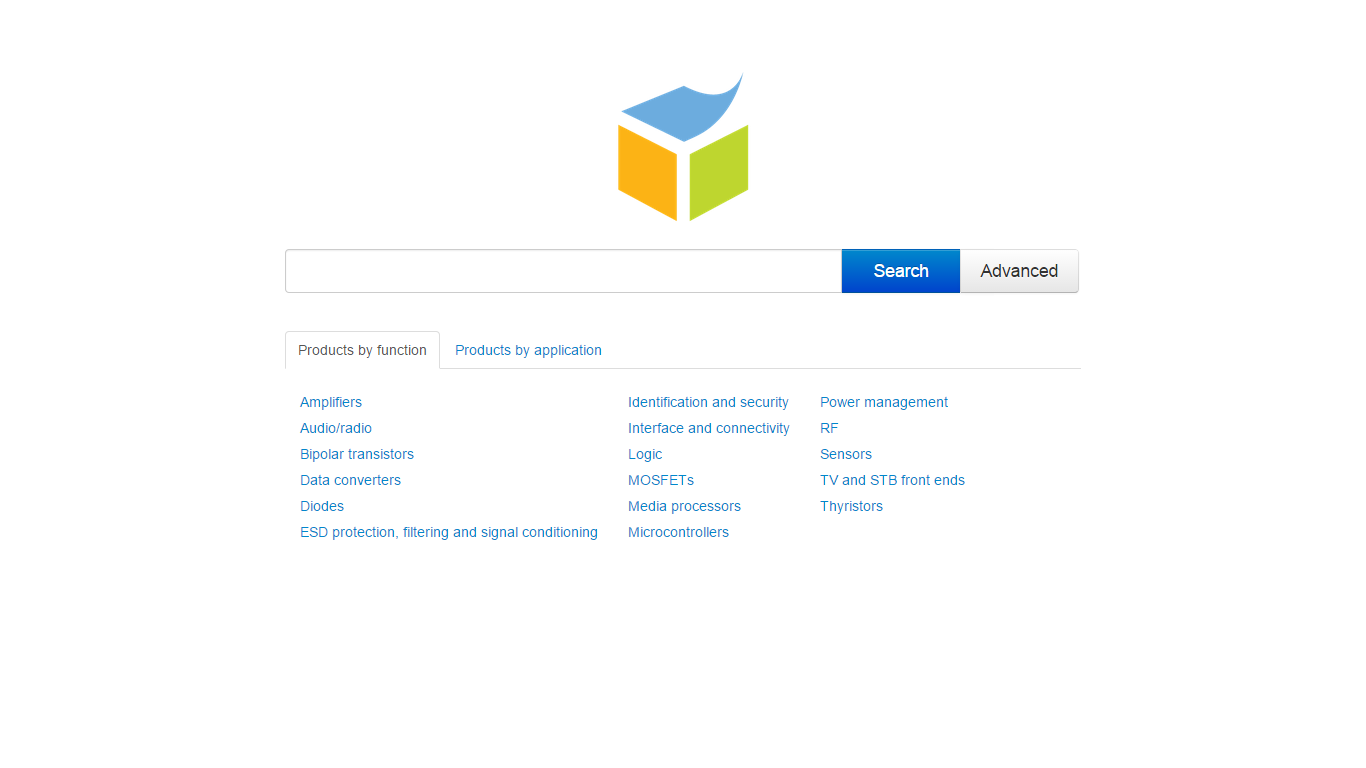
Task: Click the blue Search button
Action: tap(901, 271)
